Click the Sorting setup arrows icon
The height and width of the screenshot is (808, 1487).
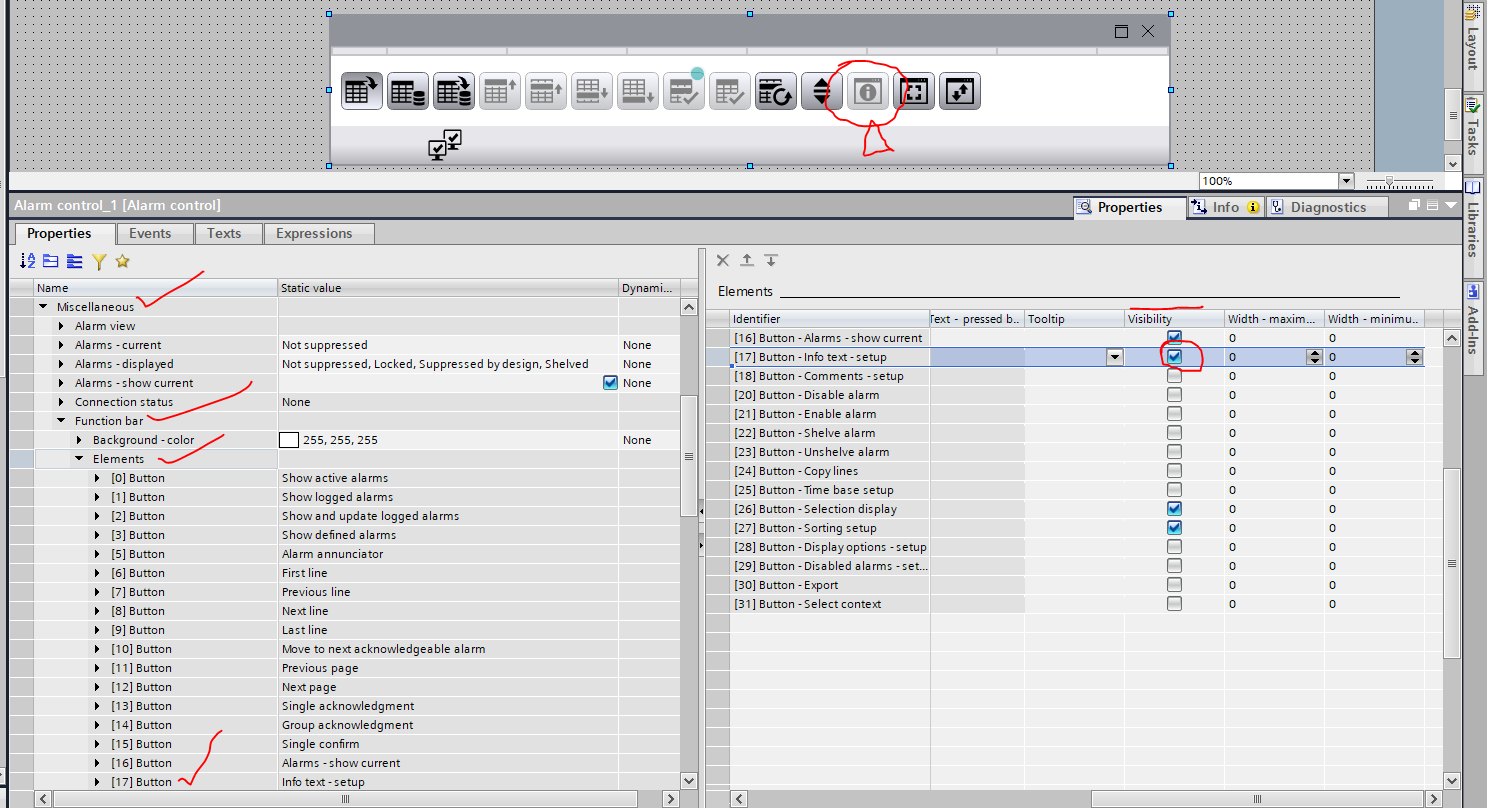[821, 91]
